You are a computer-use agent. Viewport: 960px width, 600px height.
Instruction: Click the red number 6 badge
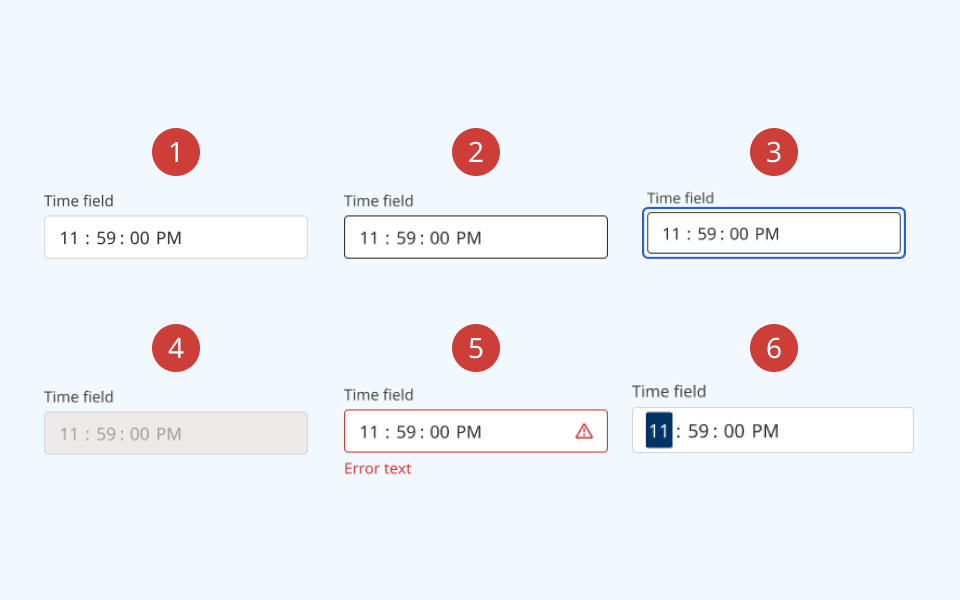774,349
